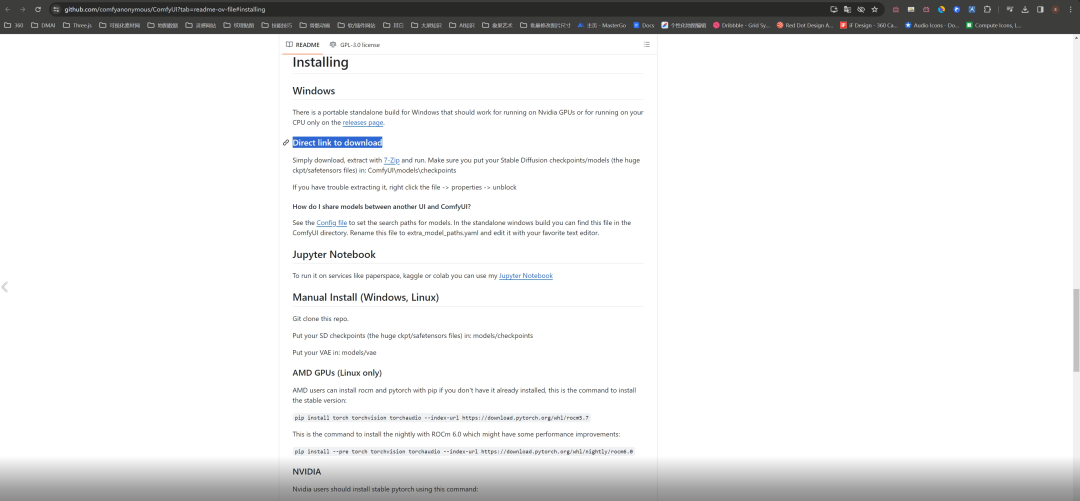Open the Audio Icons bookmark
The width and height of the screenshot is (1080, 501).
(931, 25)
